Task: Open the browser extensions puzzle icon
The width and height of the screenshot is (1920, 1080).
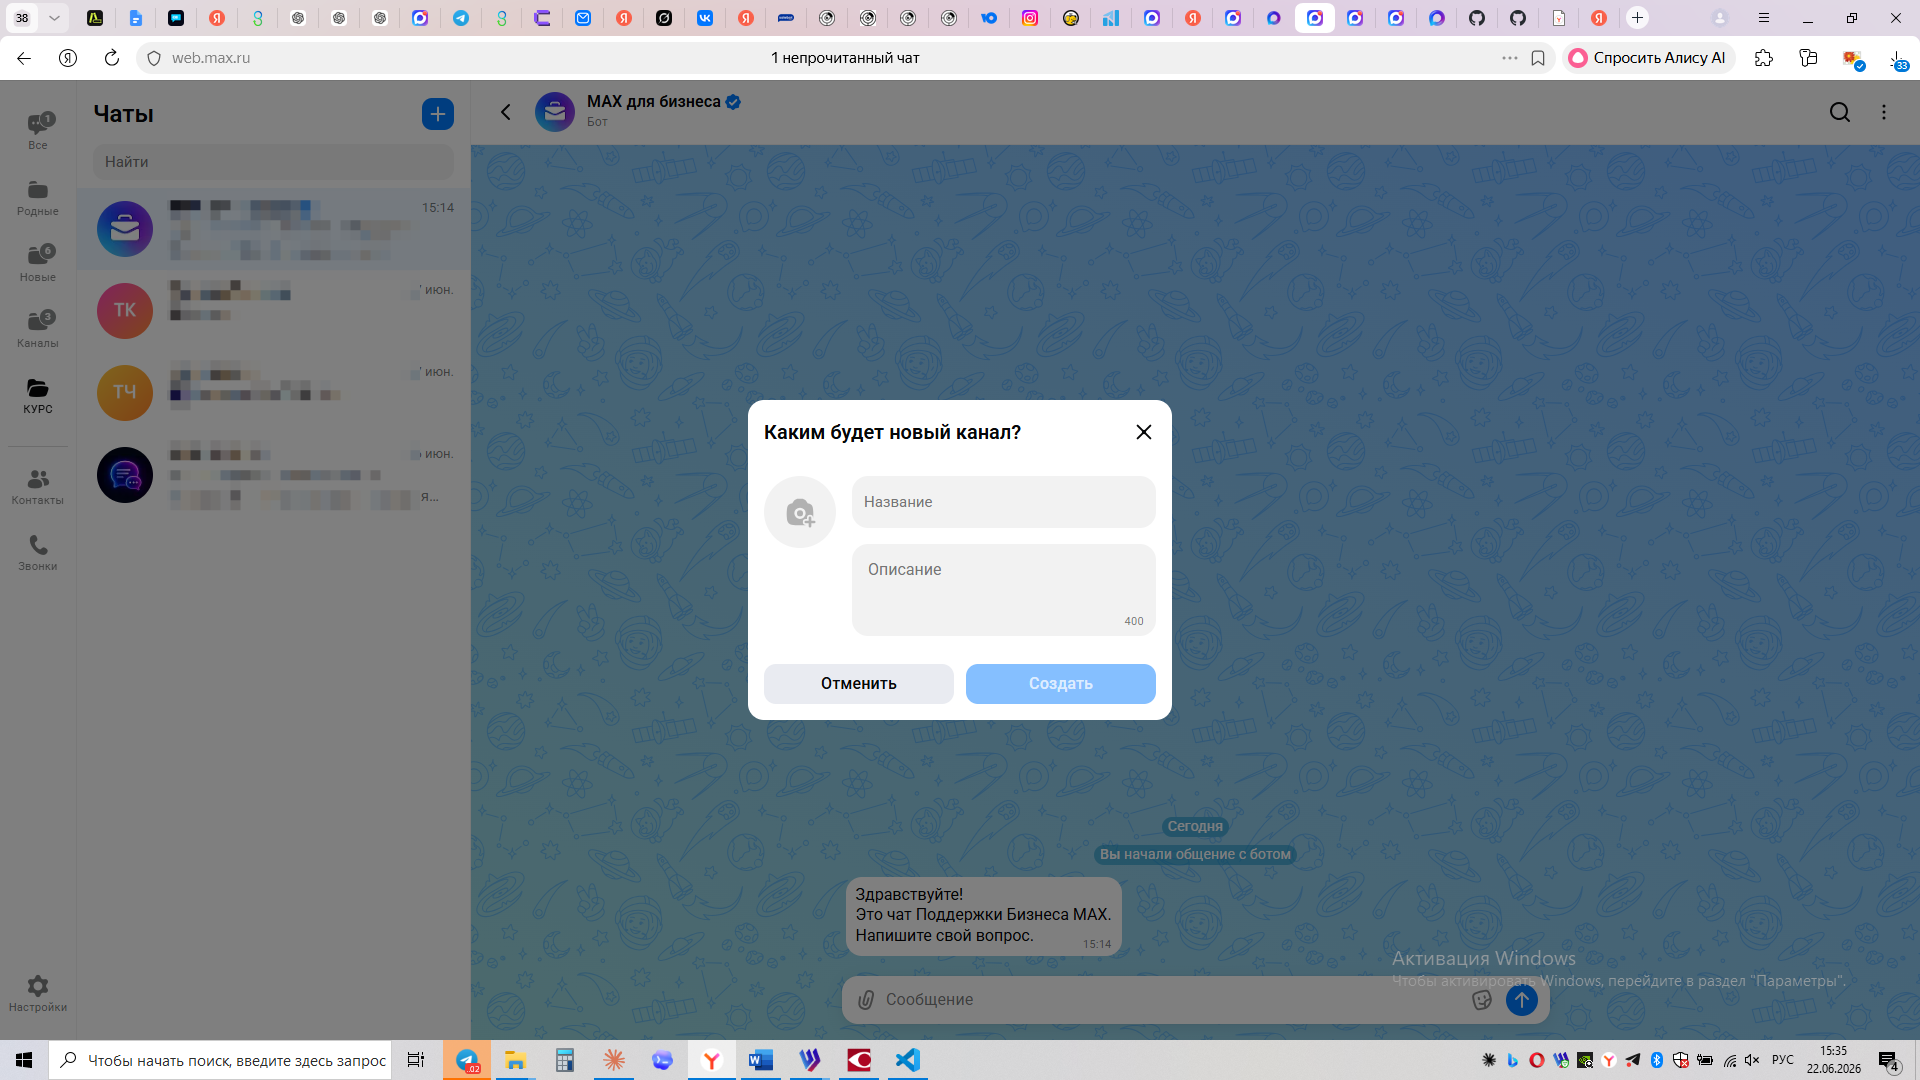Action: pyautogui.click(x=1764, y=58)
